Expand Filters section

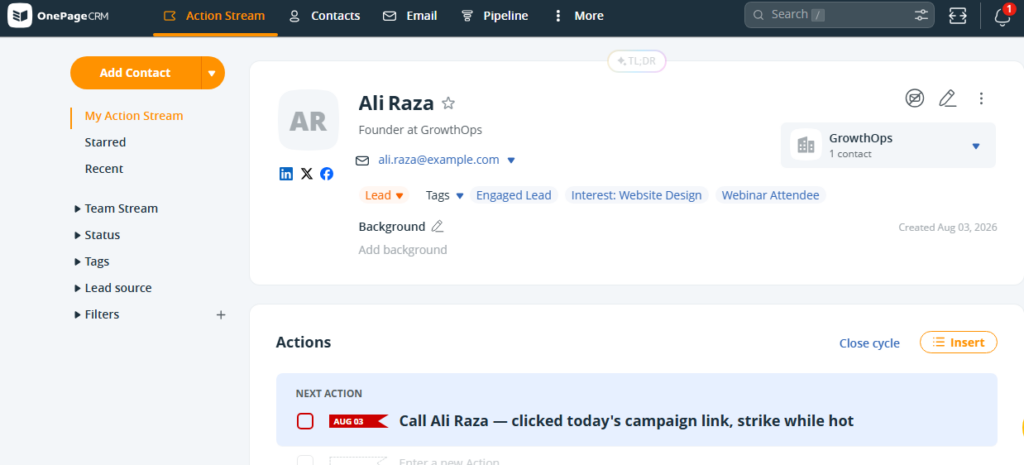click(x=97, y=314)
